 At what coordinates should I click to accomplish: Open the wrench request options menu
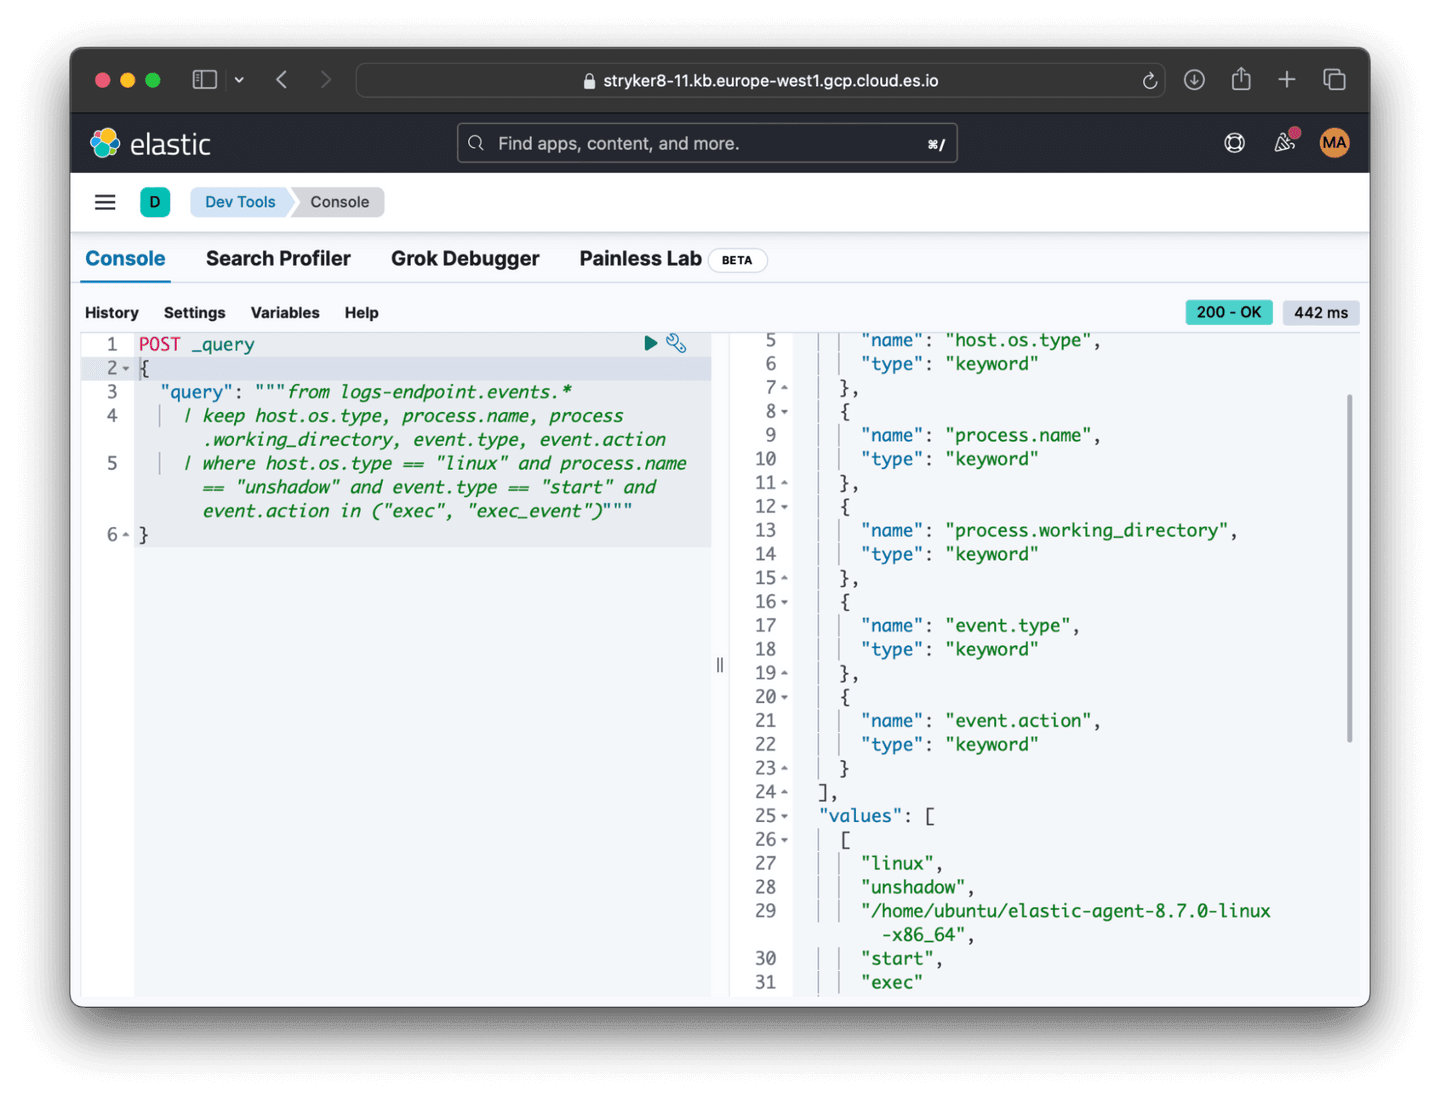pos(676,343)
